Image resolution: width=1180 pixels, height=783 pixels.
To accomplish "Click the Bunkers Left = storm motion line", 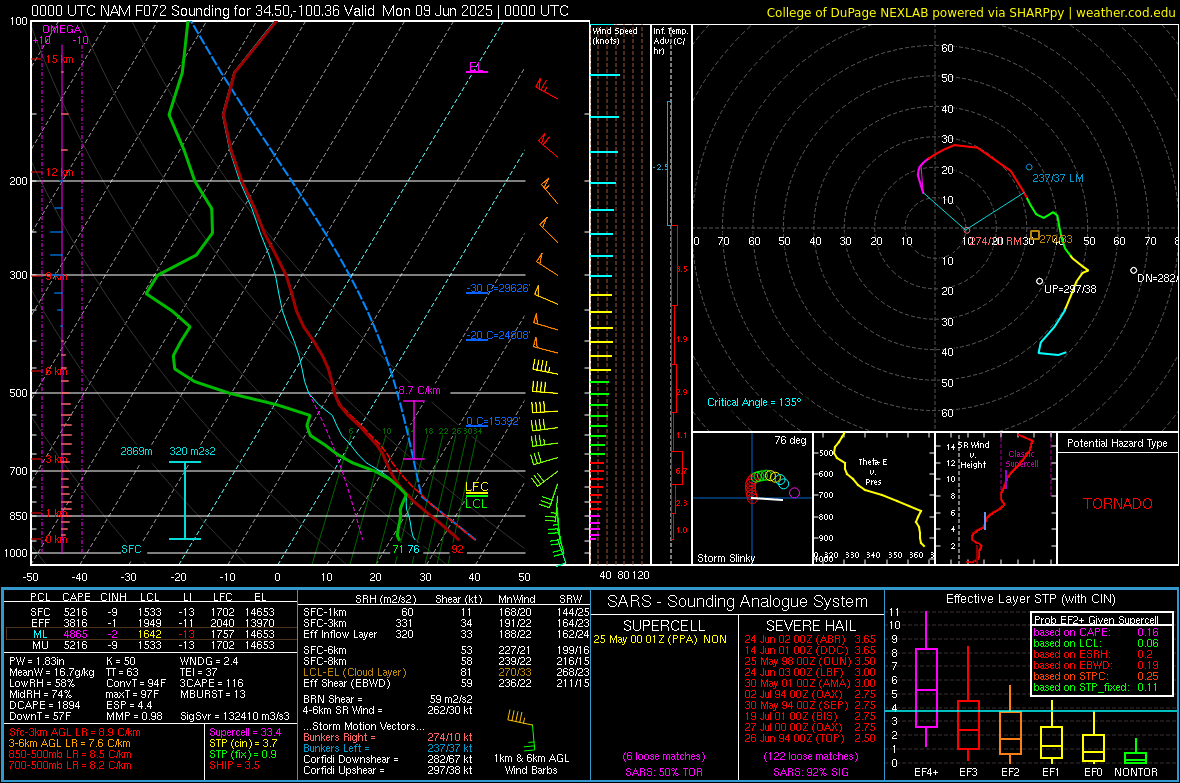I will (388, 748).
